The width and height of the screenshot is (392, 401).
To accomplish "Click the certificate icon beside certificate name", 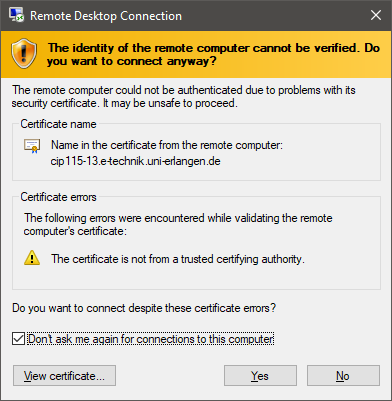I will coord(32,146).
